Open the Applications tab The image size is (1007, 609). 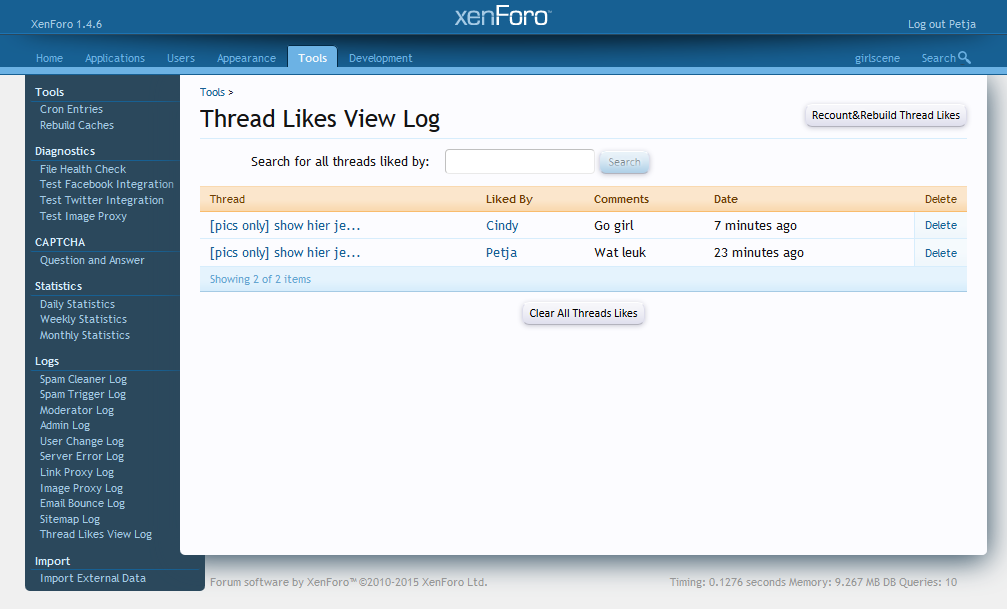click(115, 58)
